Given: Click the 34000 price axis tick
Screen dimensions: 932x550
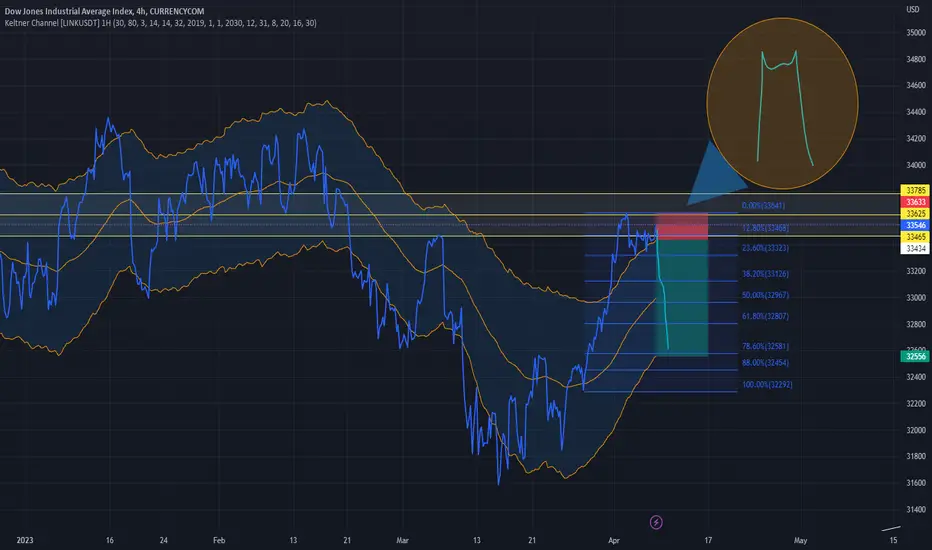Looking at the screenshot, I should tap(915, 165).
